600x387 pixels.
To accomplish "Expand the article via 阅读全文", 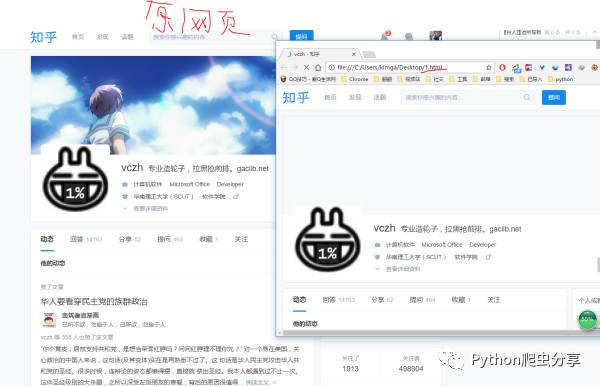I will 260,382.
